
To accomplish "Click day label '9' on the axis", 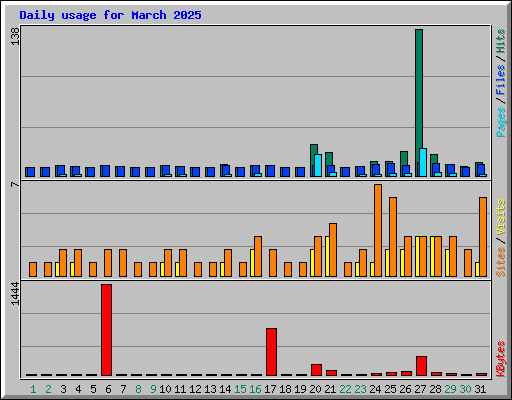I will tap(153, 389).
